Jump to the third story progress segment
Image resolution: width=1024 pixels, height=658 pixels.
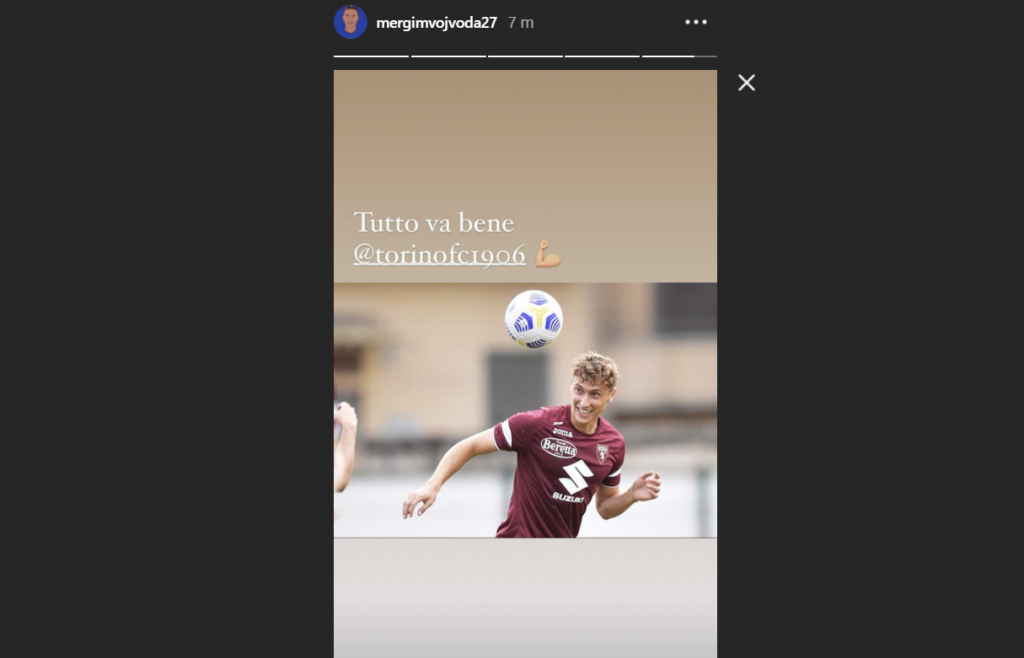coord(526,56)
